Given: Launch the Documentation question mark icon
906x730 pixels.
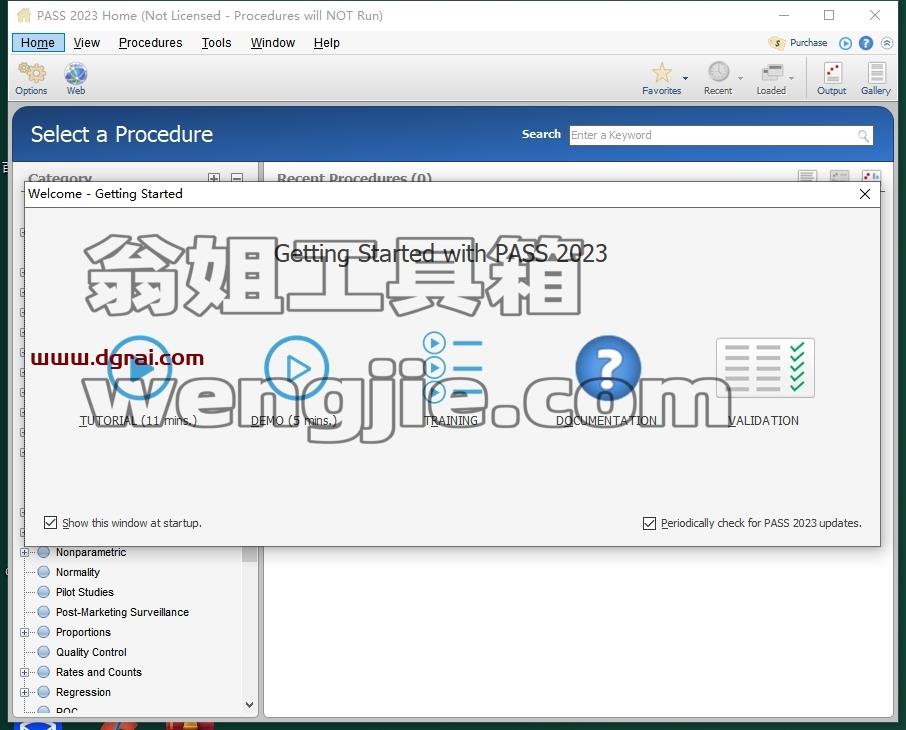Looking at the screenshot, I should (x=608, y=368).
